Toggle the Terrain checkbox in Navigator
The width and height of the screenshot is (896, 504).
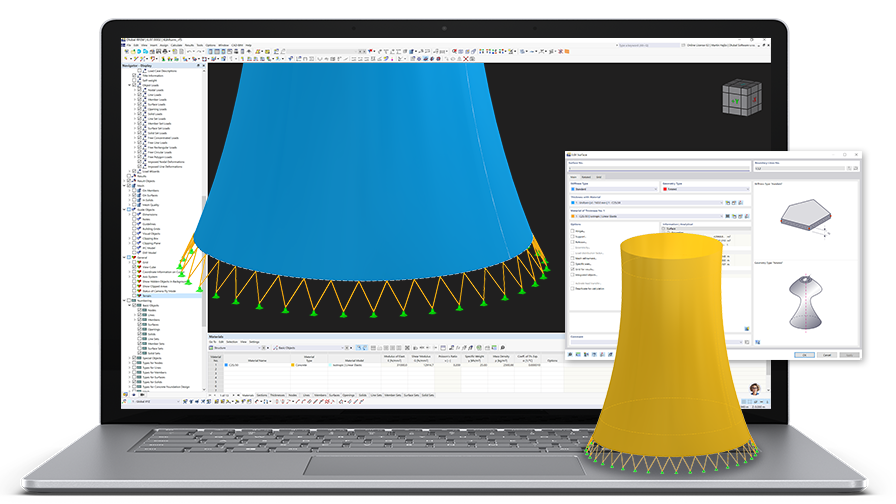[x=134, y=295]
